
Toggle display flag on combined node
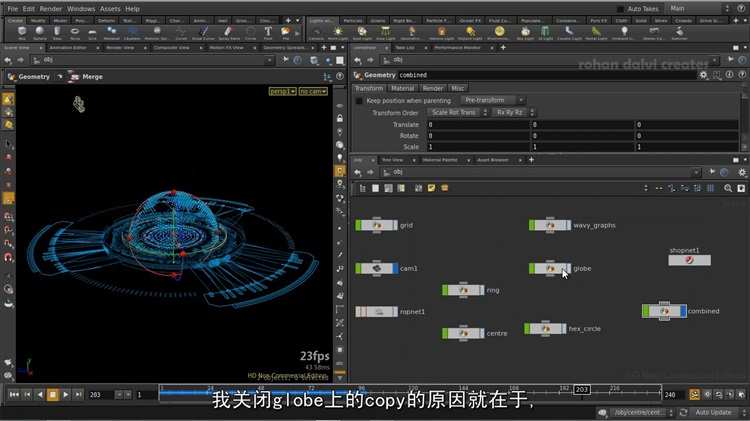coord(683,311)
